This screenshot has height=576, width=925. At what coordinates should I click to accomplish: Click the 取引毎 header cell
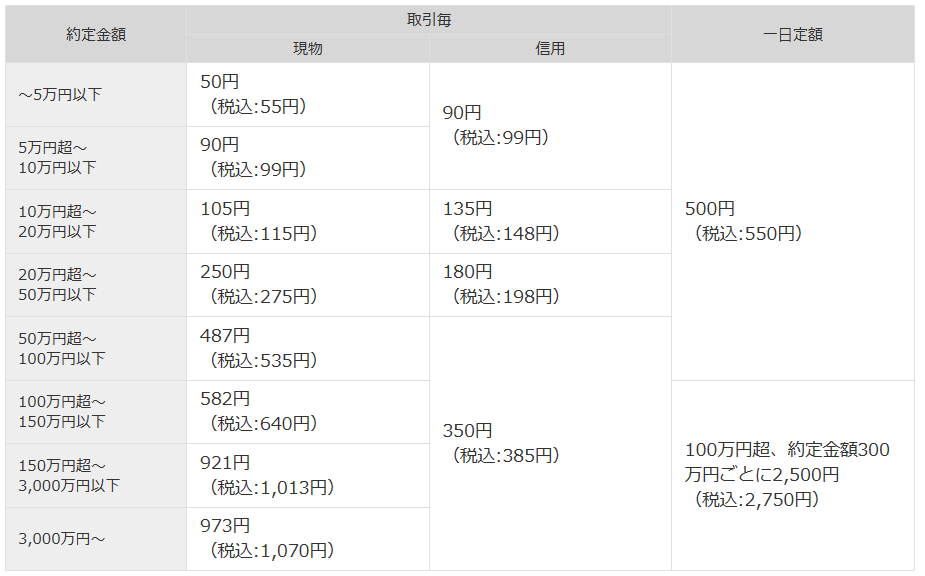pos(428,20)
